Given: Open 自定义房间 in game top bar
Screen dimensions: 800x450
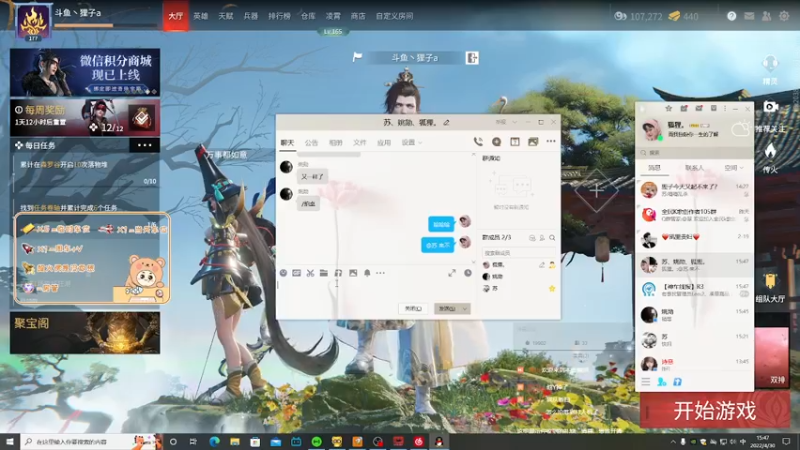Looking at the screenshot, I should click(x=394, y=16).
